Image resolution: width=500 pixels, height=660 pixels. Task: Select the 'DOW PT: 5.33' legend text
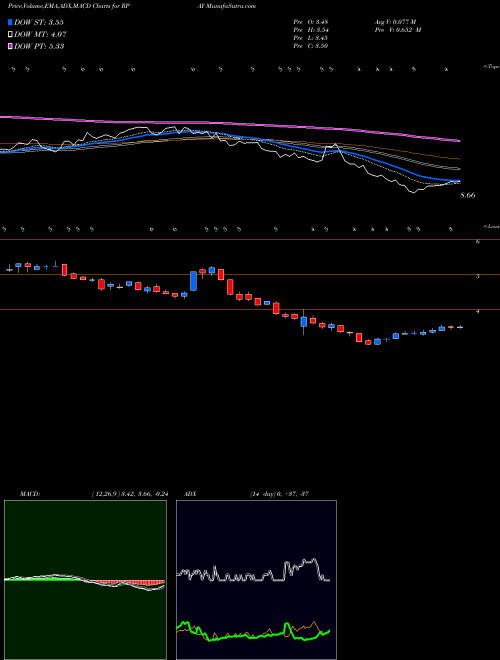point(39,46)
